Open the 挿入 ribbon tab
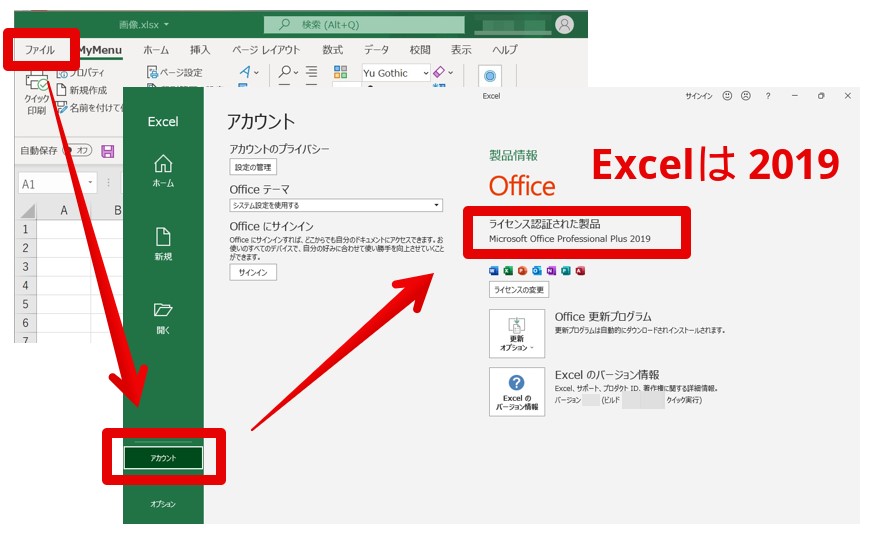Screen dimensions: 874x549 point(200,50)
